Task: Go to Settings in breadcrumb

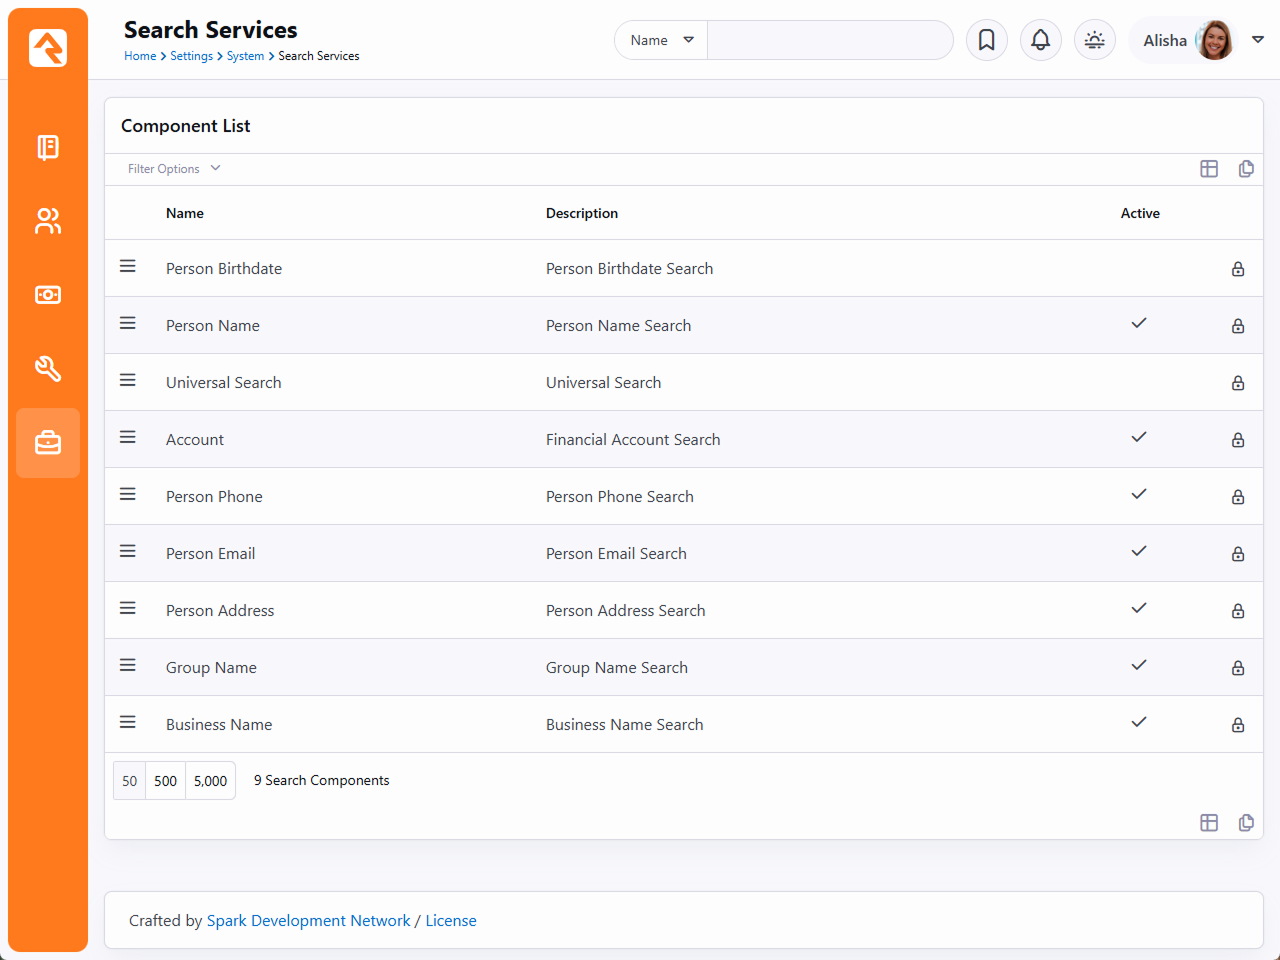Action: [191, 56]
